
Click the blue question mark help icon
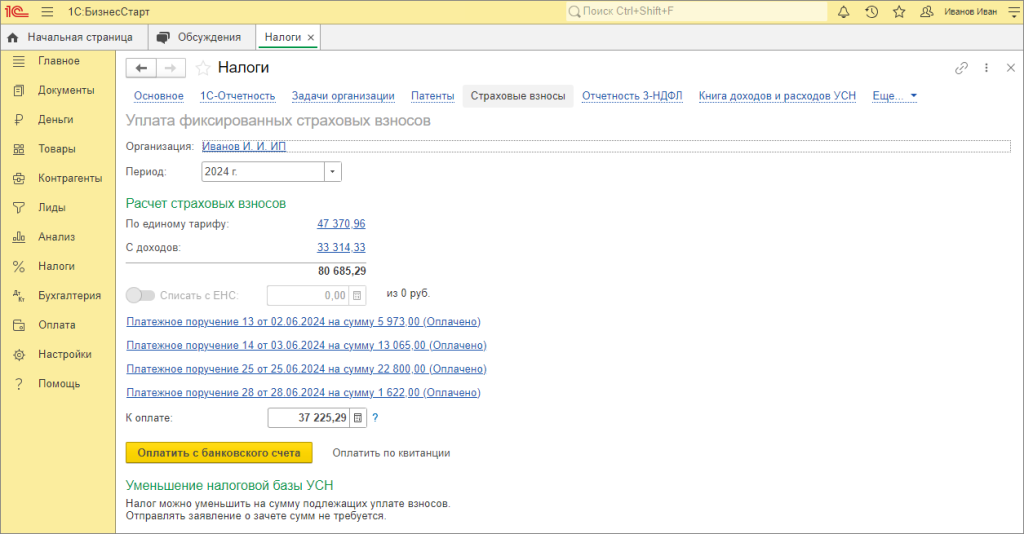pyautogui.click(x=375, y=418)
